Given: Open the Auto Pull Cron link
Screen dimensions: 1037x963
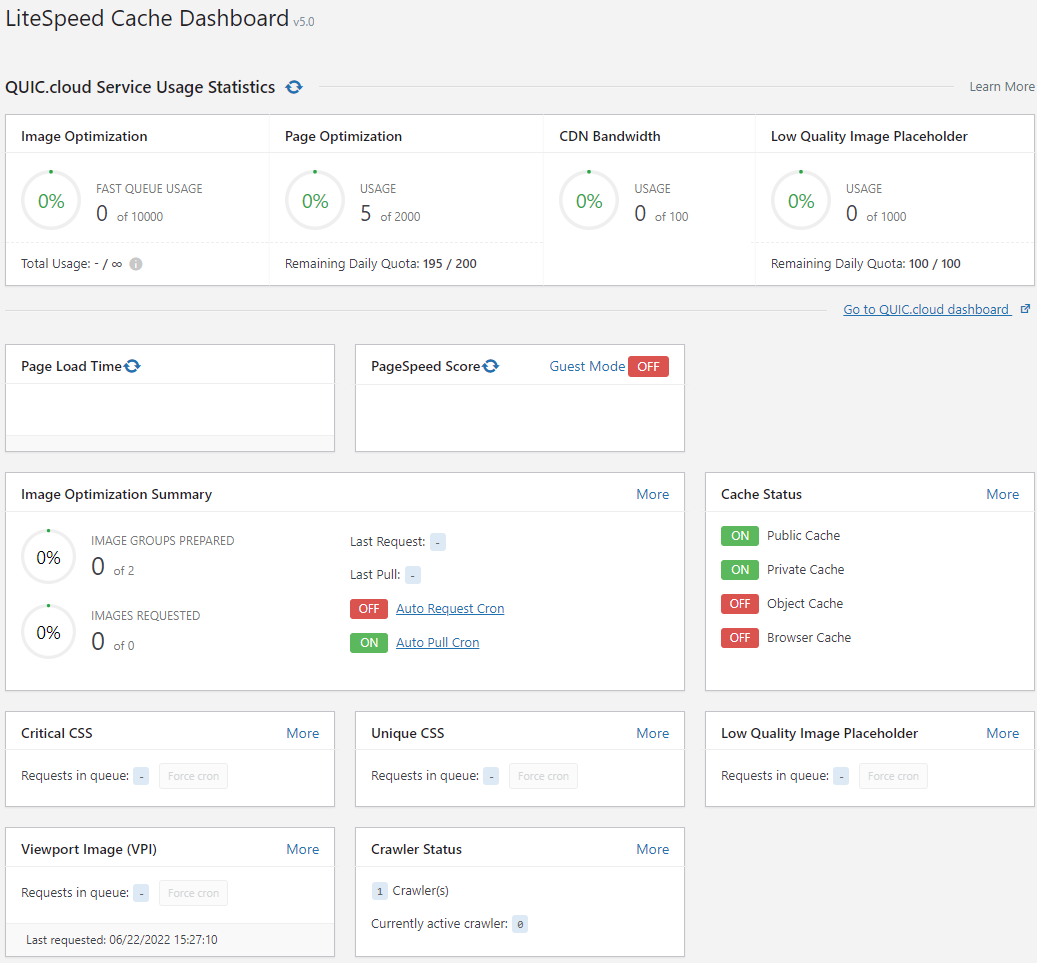Looking at the screenshot, I should click(437, 642).
